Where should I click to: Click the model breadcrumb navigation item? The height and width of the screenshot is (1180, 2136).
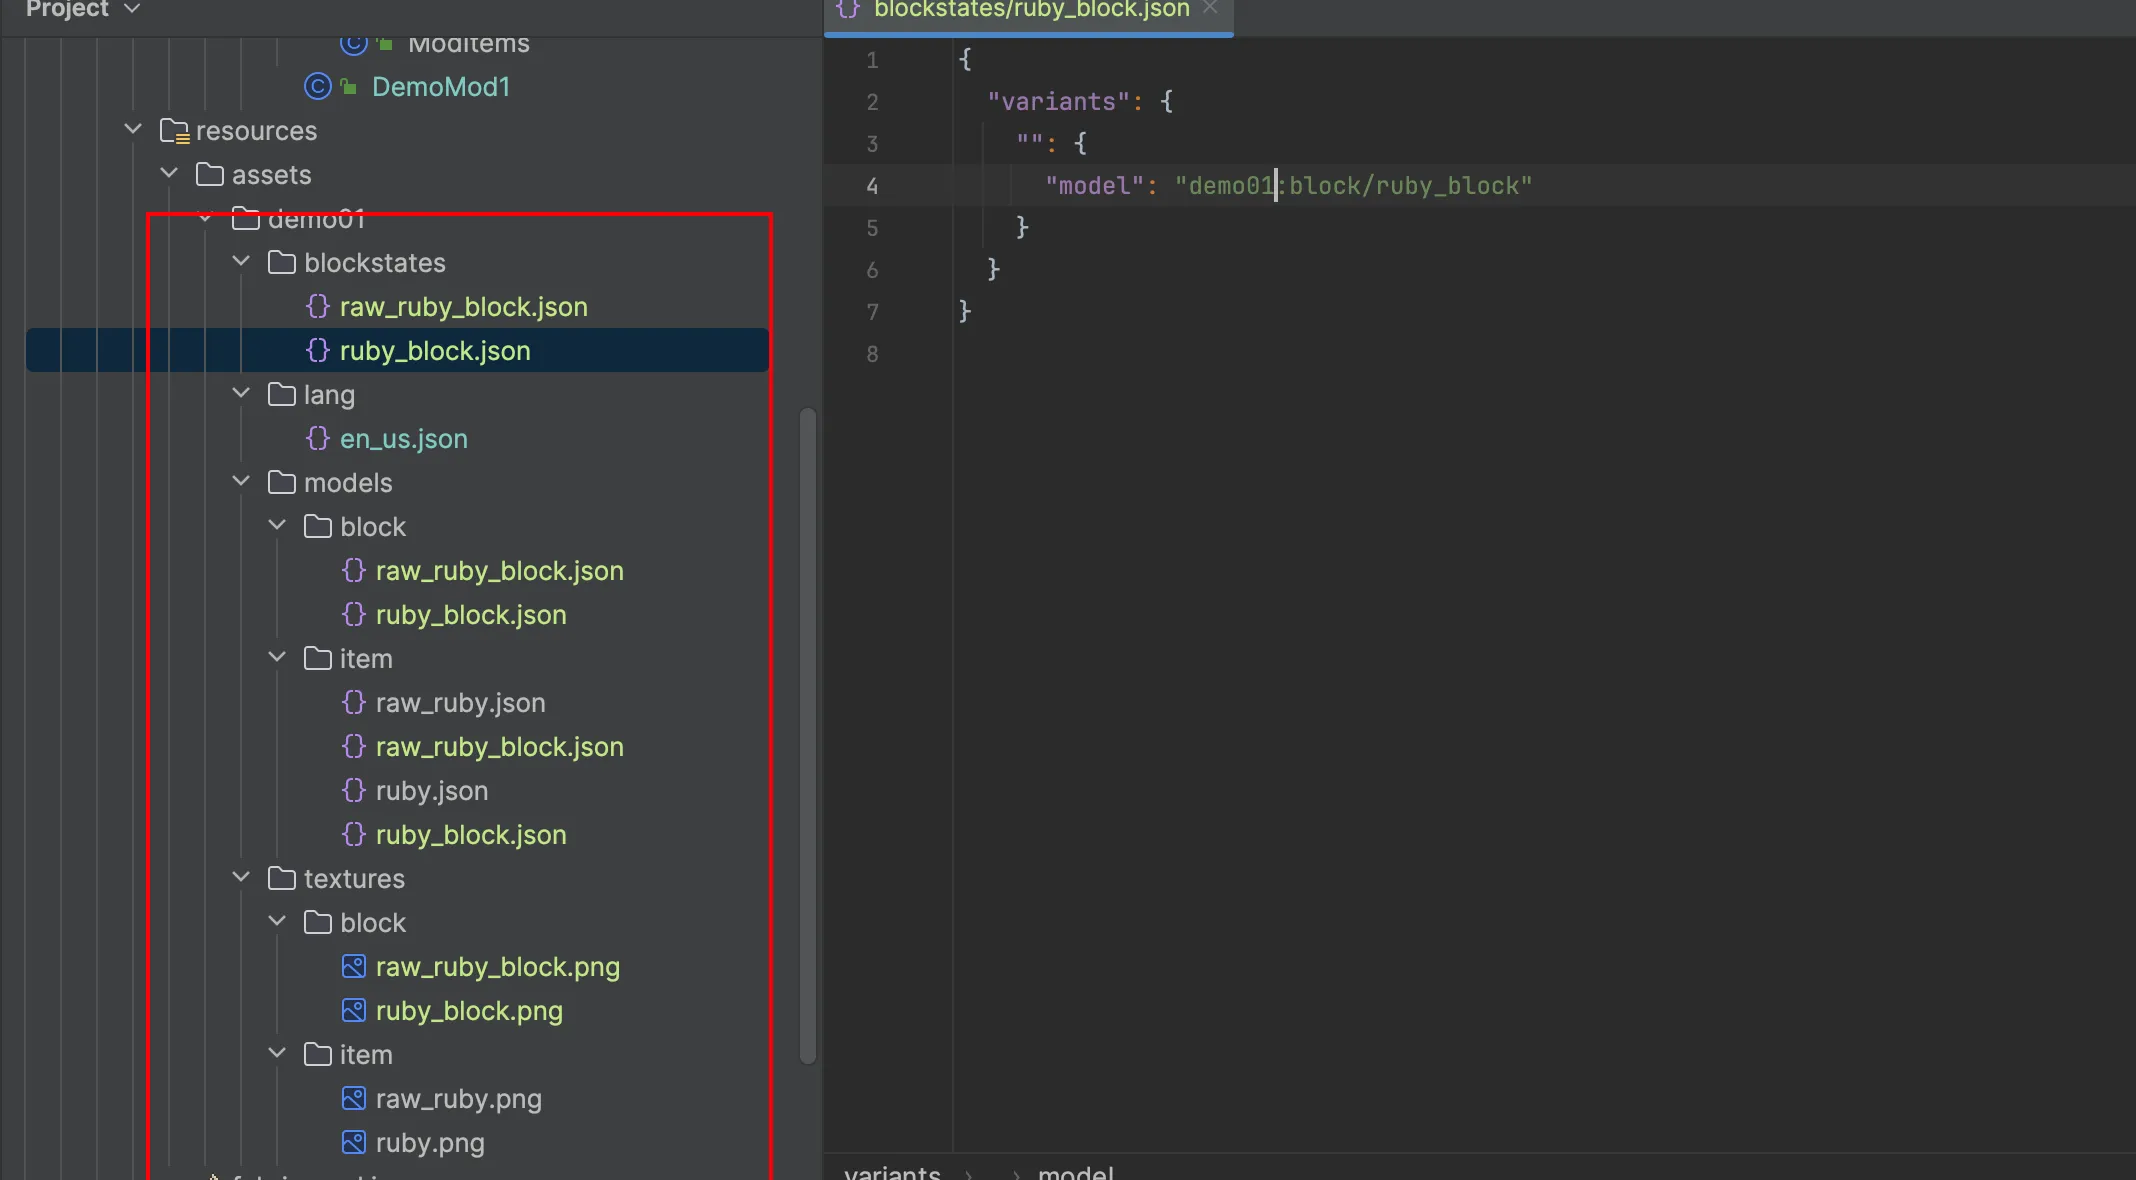1074,1170
